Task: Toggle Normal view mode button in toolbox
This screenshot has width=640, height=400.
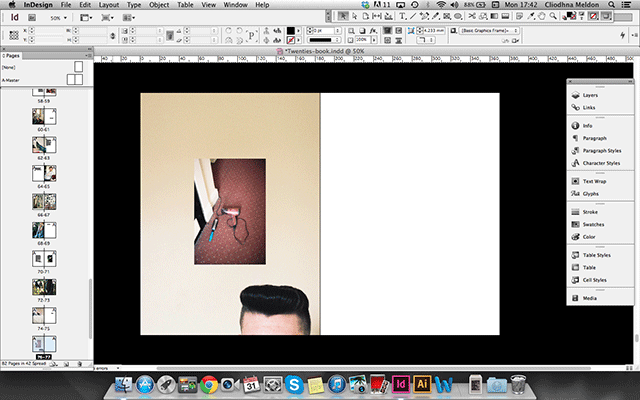Action: (606, 16)
